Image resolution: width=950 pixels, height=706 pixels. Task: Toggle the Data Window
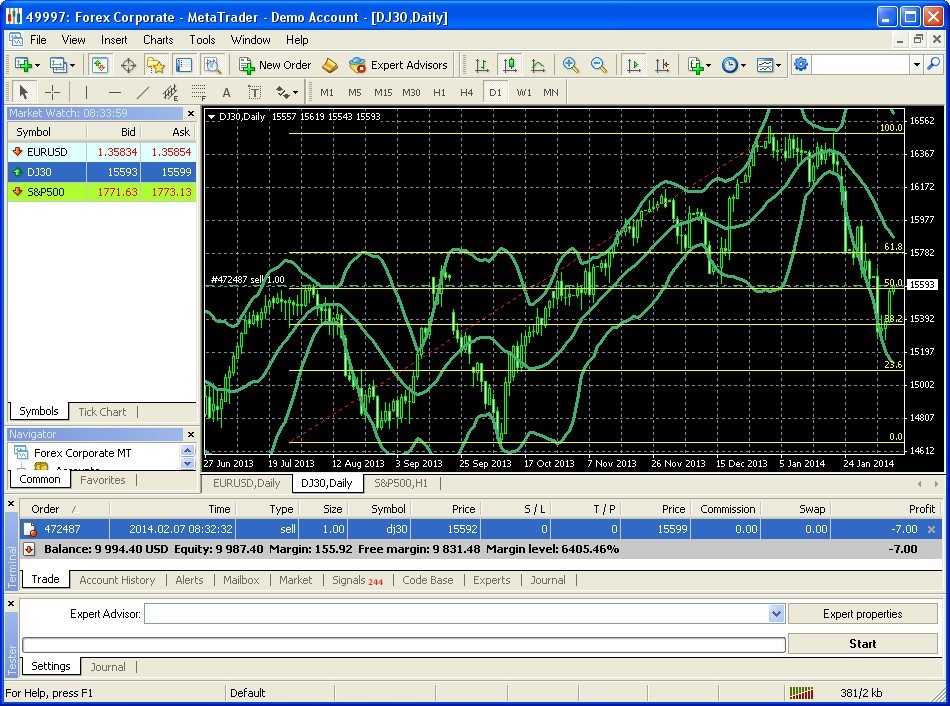[128, 65]
